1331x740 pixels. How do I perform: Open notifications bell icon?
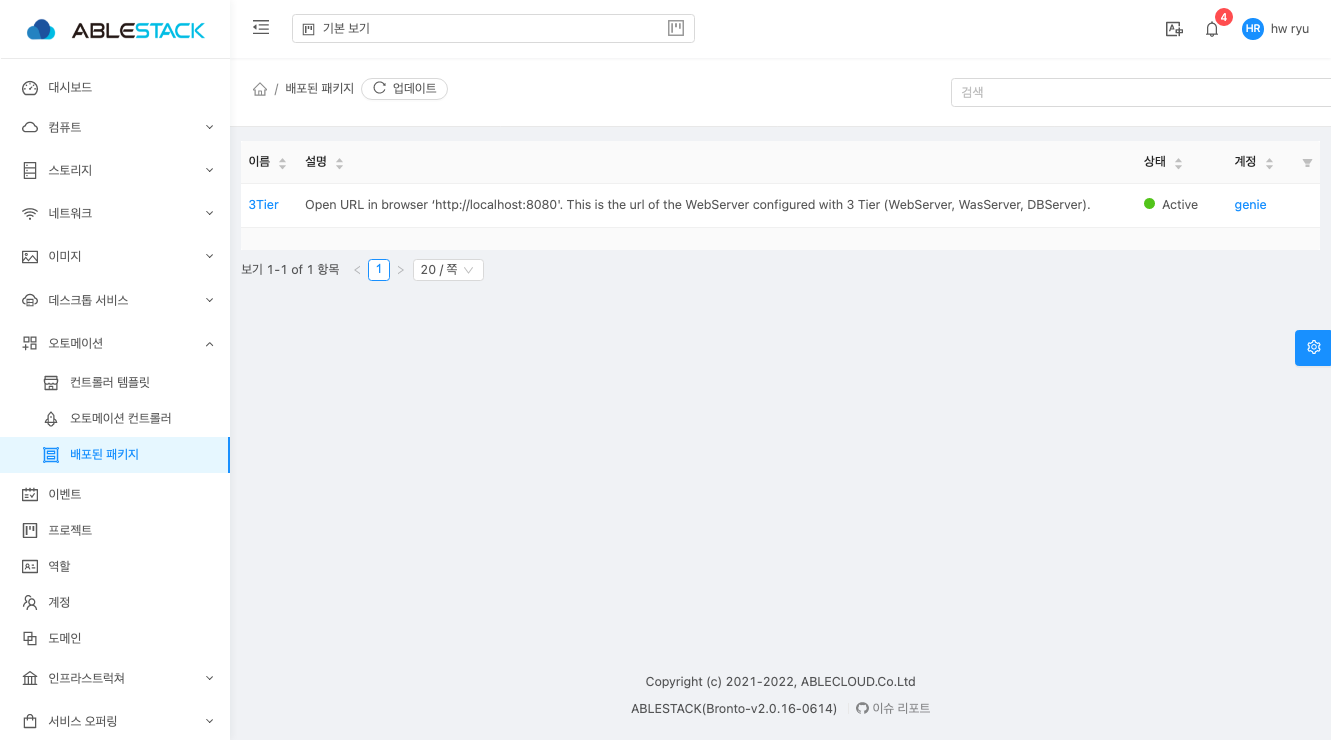[x=1212, y=29]
